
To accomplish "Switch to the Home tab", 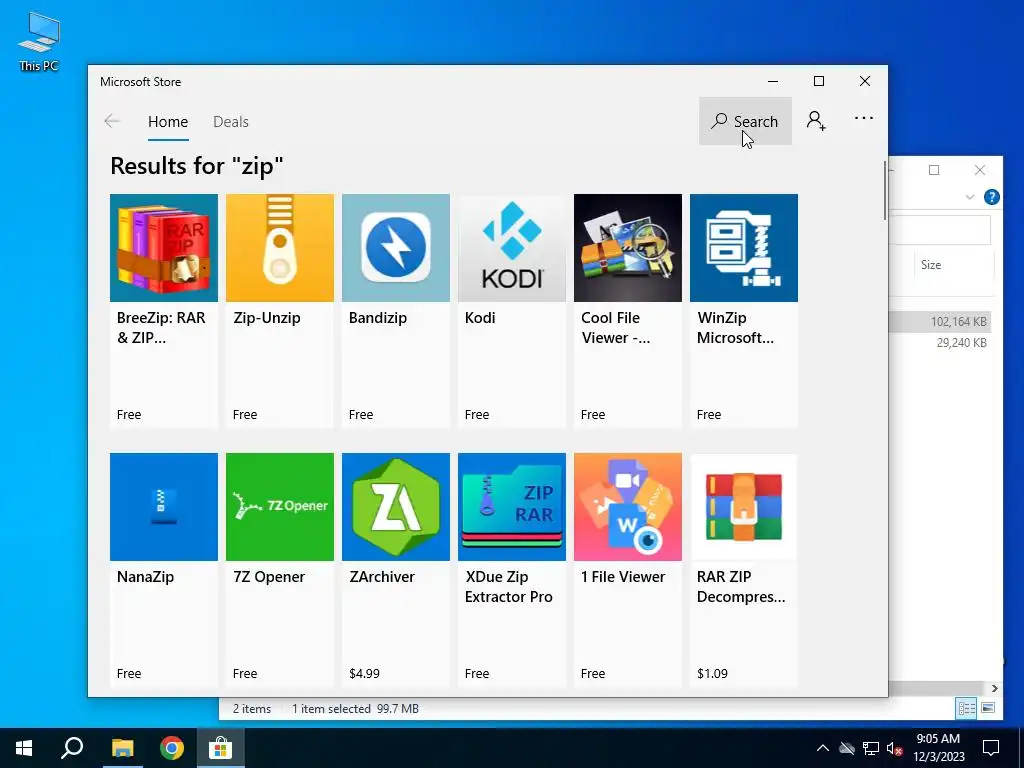I will tap(168, 121).
